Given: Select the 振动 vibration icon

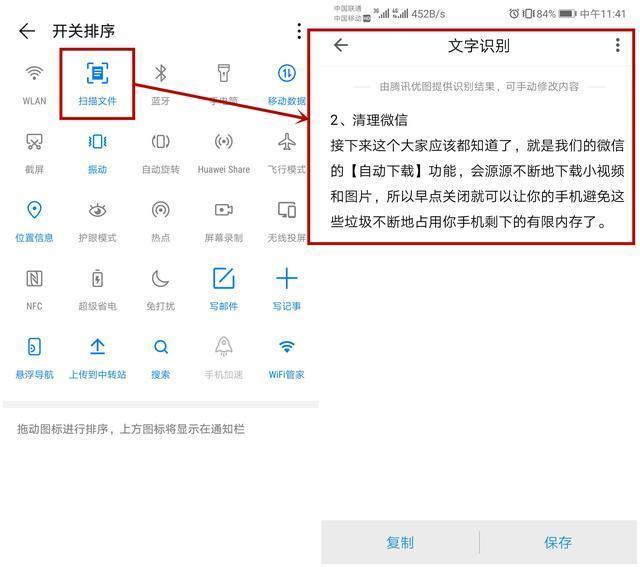Looking at the screenshot, I should 97,142.
